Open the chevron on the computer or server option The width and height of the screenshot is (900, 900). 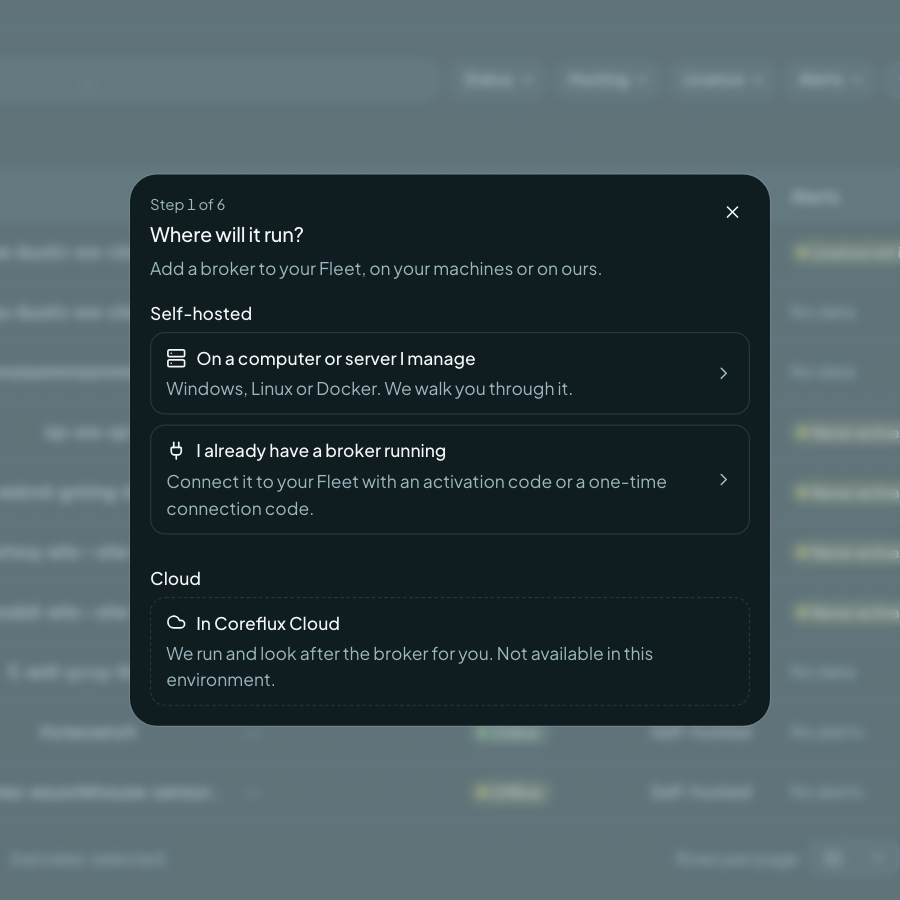(x=723, y=374)
